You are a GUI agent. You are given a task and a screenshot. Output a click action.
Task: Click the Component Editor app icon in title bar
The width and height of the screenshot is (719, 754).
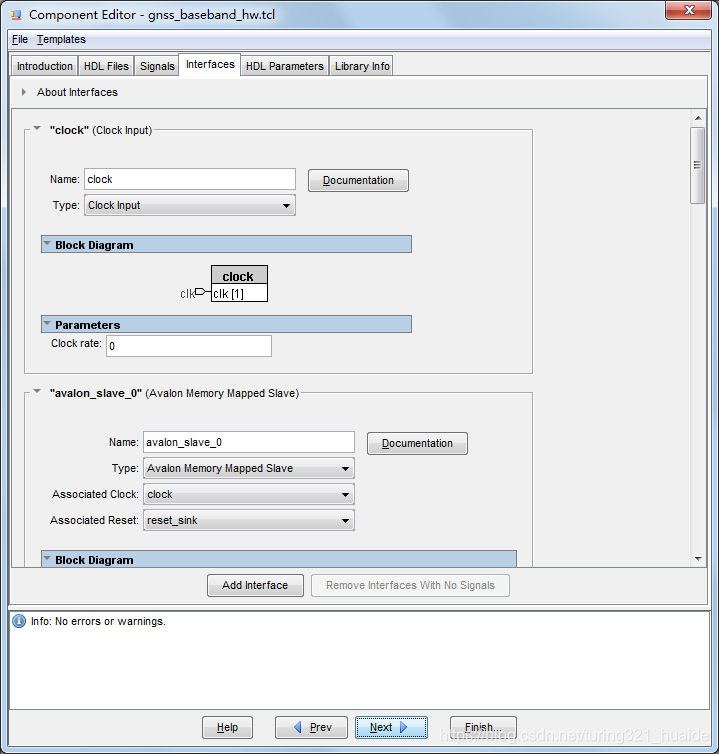(16, 14)
